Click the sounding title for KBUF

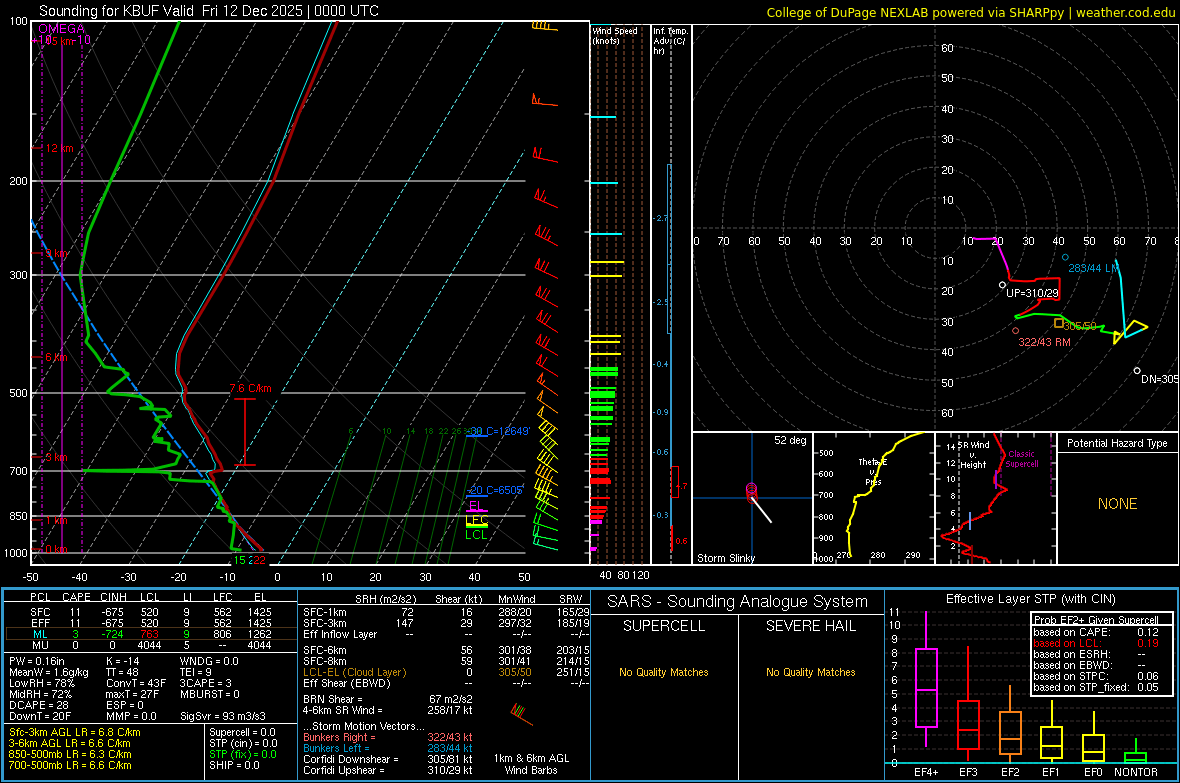208,11
